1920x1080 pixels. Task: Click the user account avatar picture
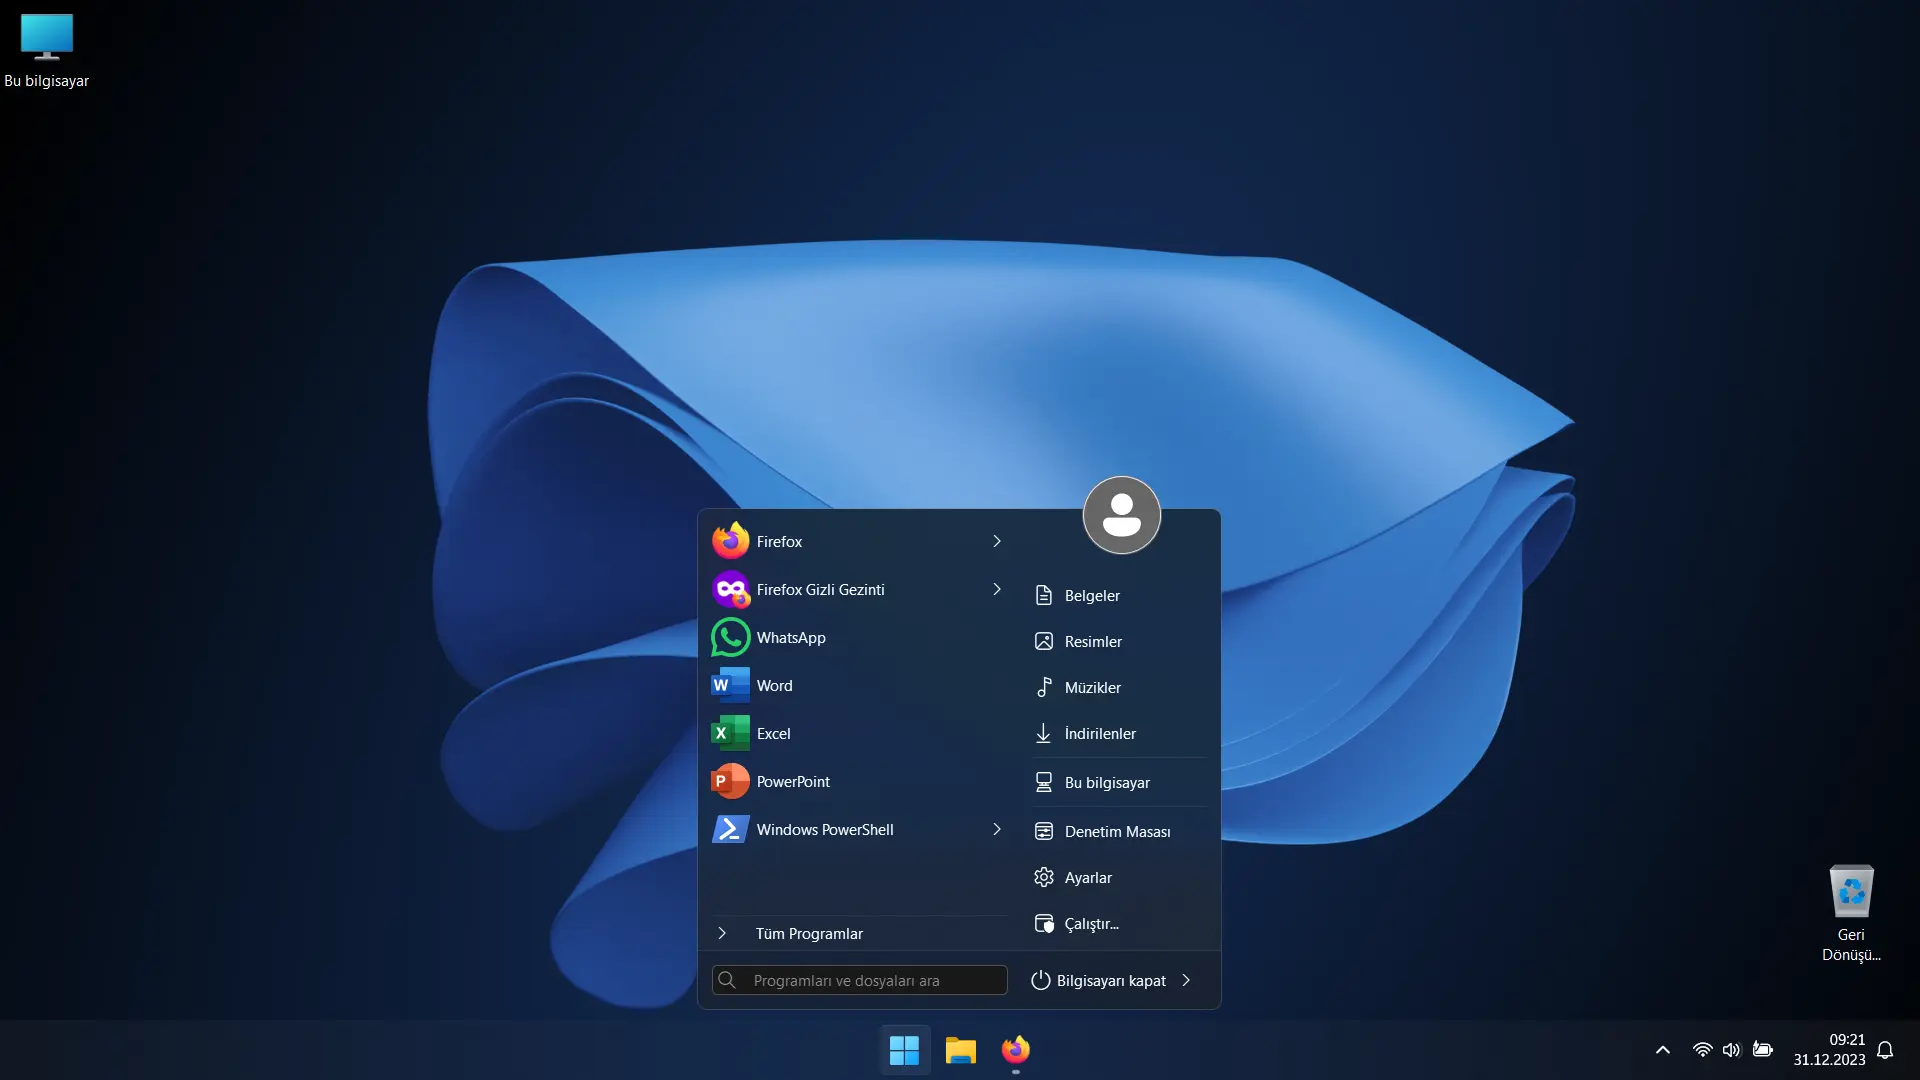(x=1121, y=515)
